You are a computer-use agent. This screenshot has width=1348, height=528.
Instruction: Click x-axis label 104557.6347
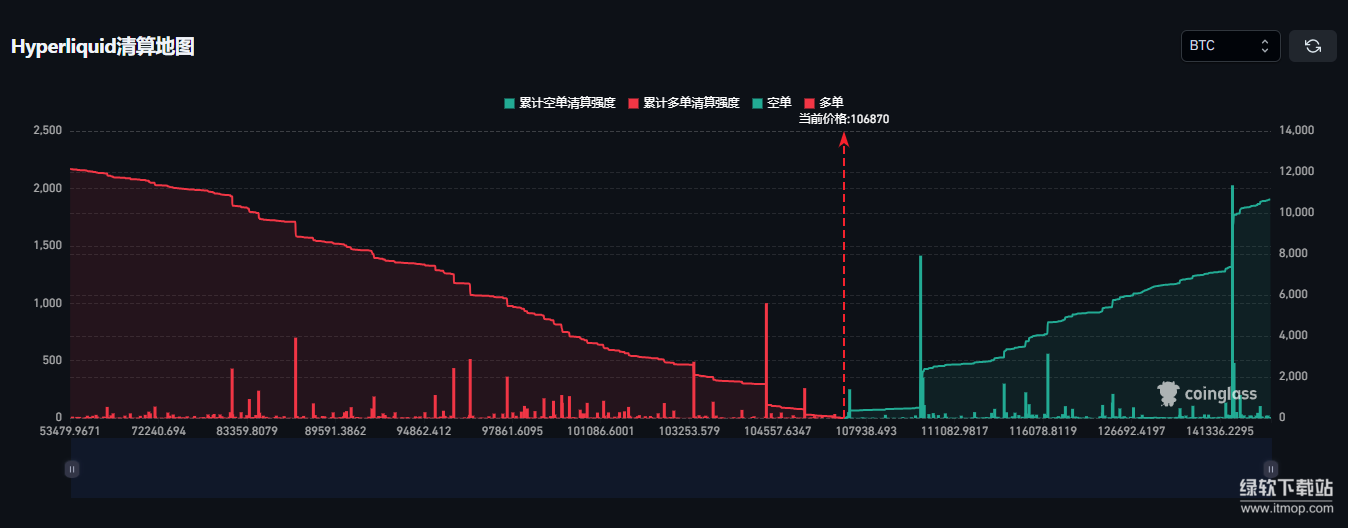tap(778, 431)
